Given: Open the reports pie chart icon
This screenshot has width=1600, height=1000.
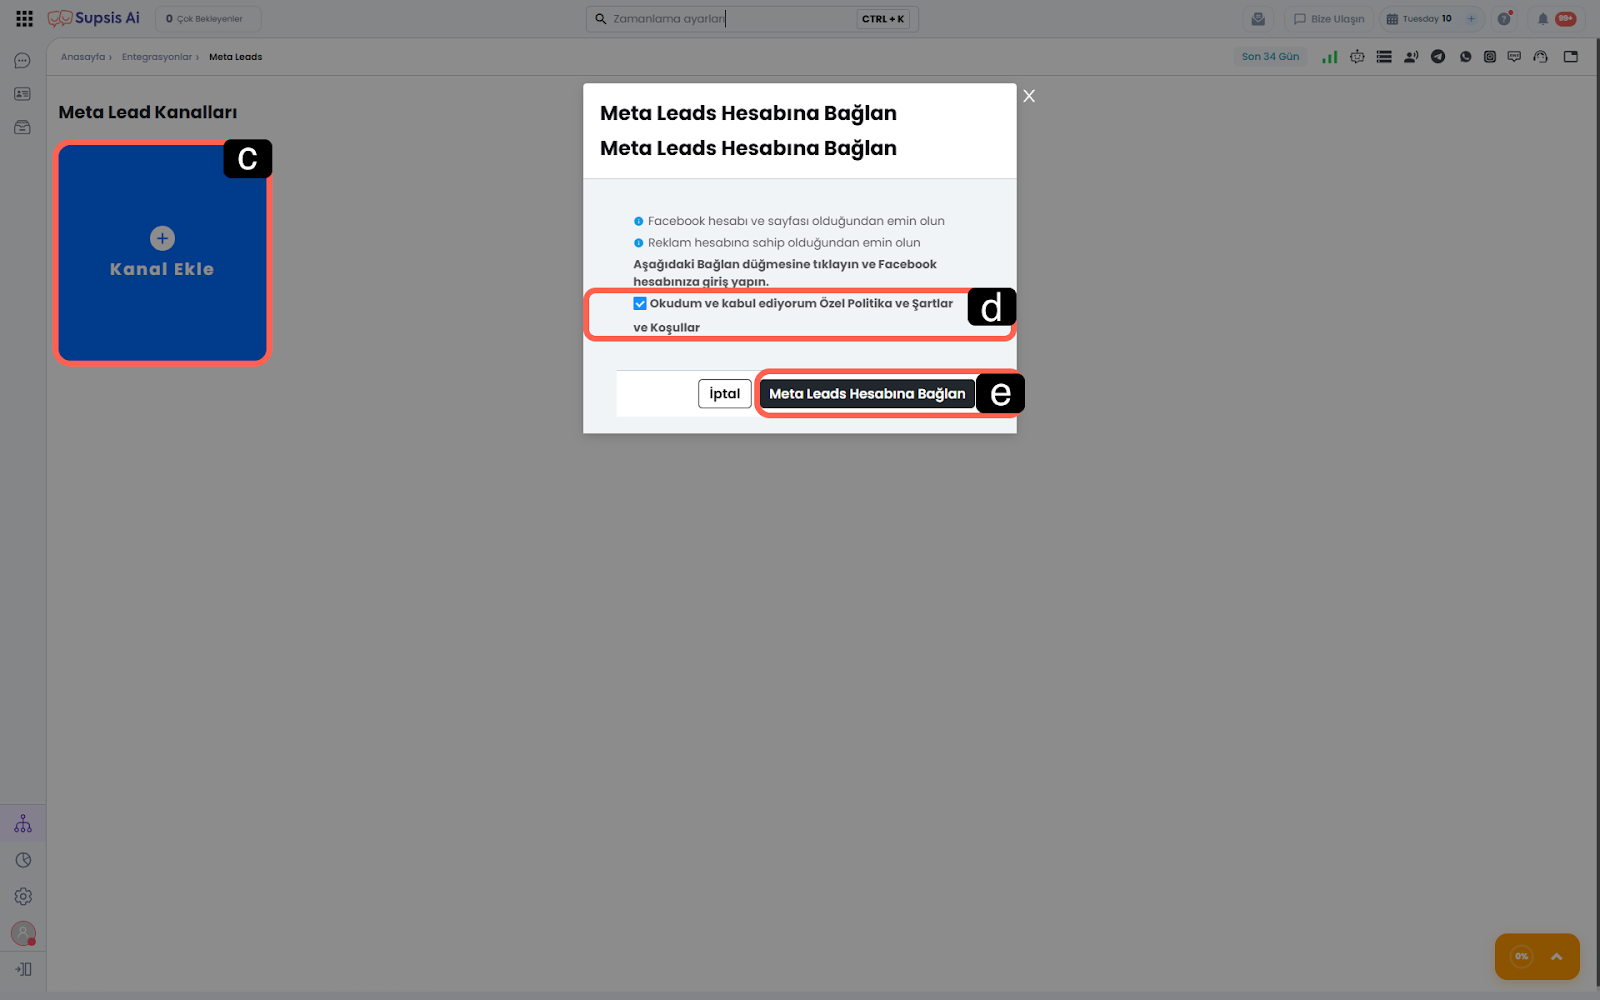Looking at the screenshot, I should pos(23,860).
